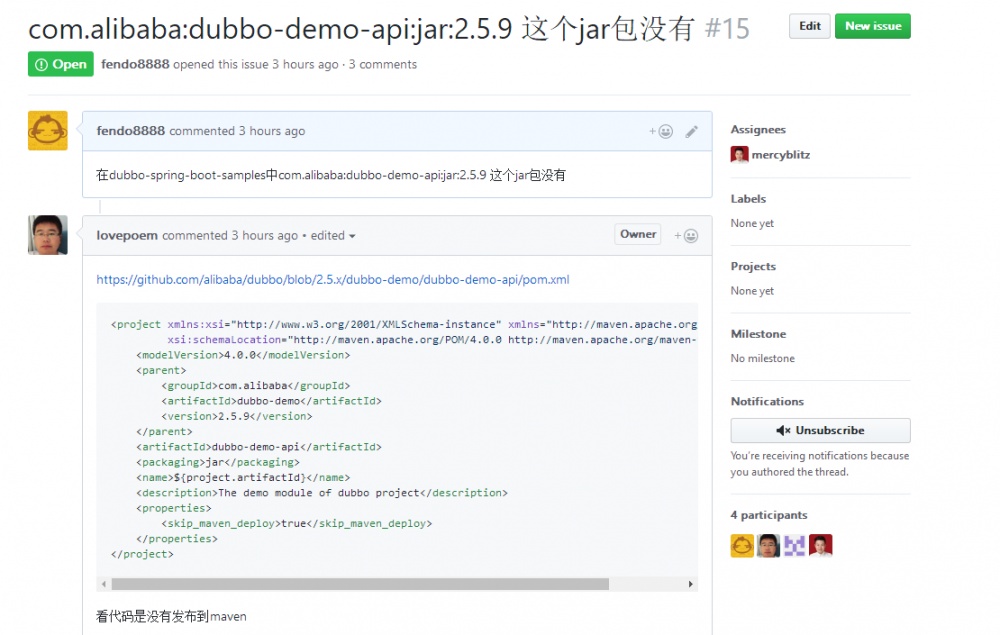Click the 'No milestone' text
Screen dimensions: 1000x635
763,358
